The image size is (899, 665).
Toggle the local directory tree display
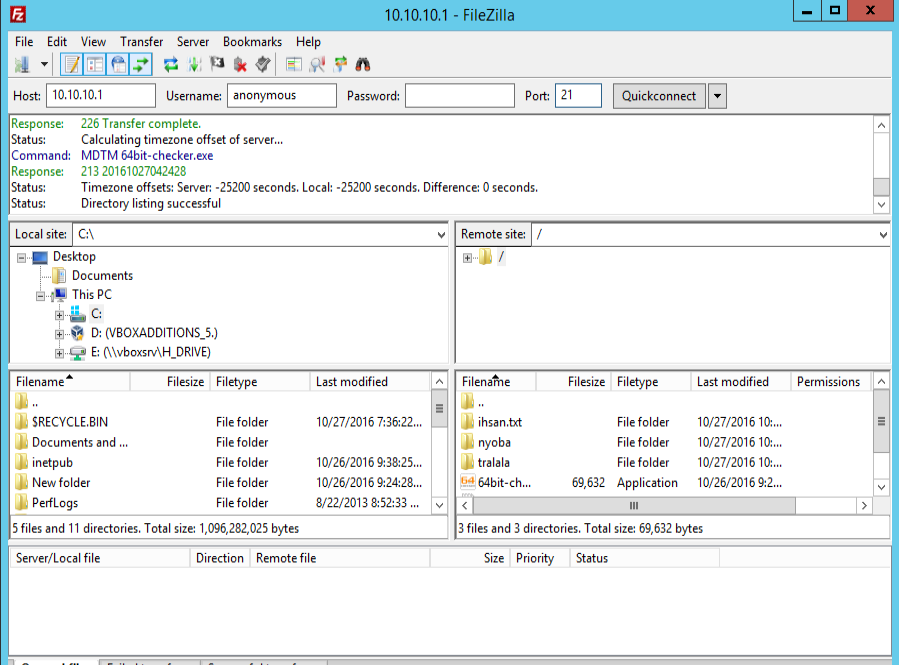click(x=95, y=64)
